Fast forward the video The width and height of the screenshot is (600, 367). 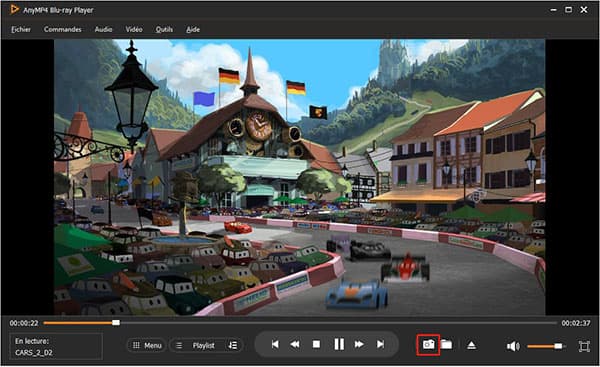pyautogui.click(x=359, y=344)
